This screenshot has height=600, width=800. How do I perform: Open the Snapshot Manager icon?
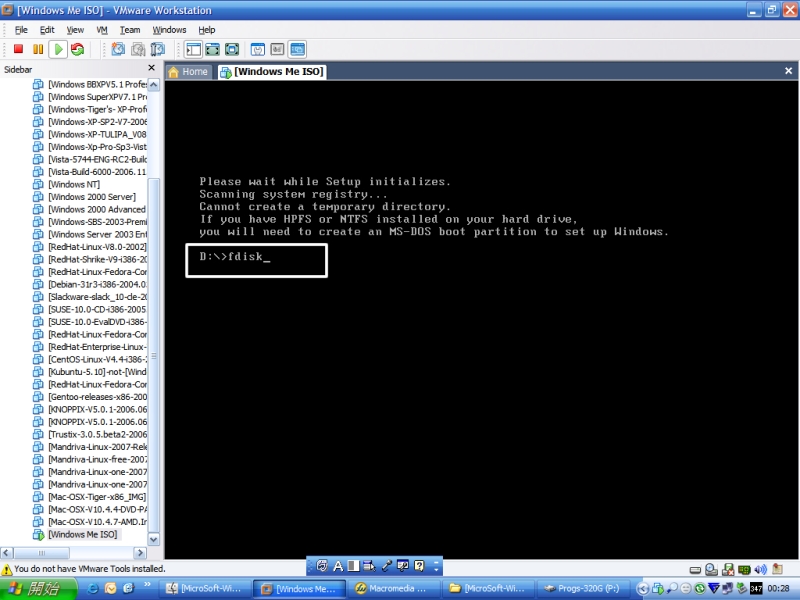pos(158,49)
